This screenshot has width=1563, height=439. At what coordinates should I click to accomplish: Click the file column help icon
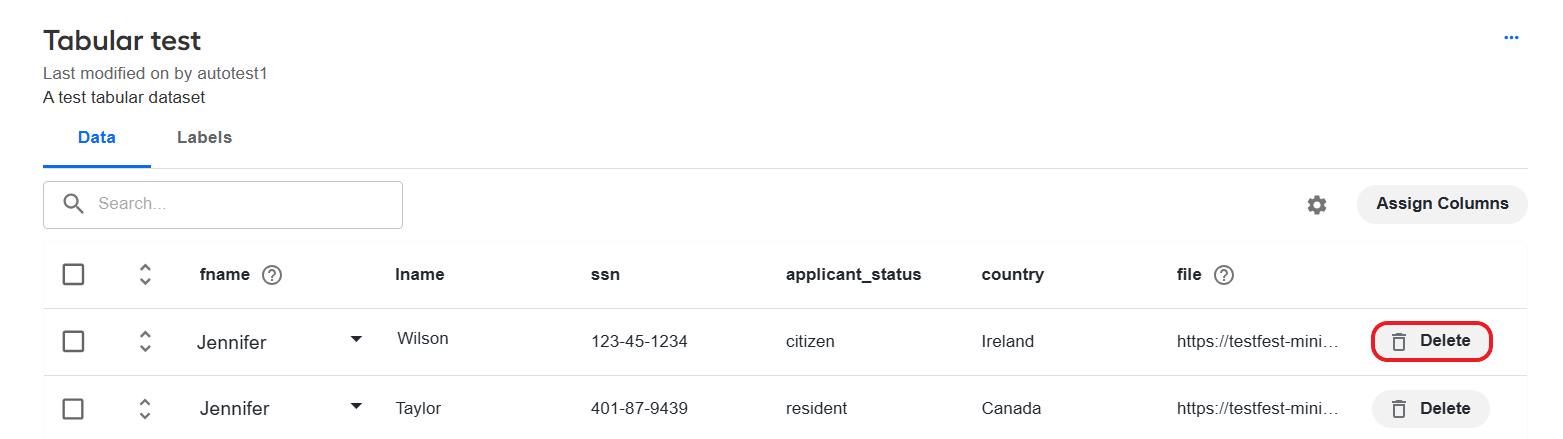tap(1223, 275)
